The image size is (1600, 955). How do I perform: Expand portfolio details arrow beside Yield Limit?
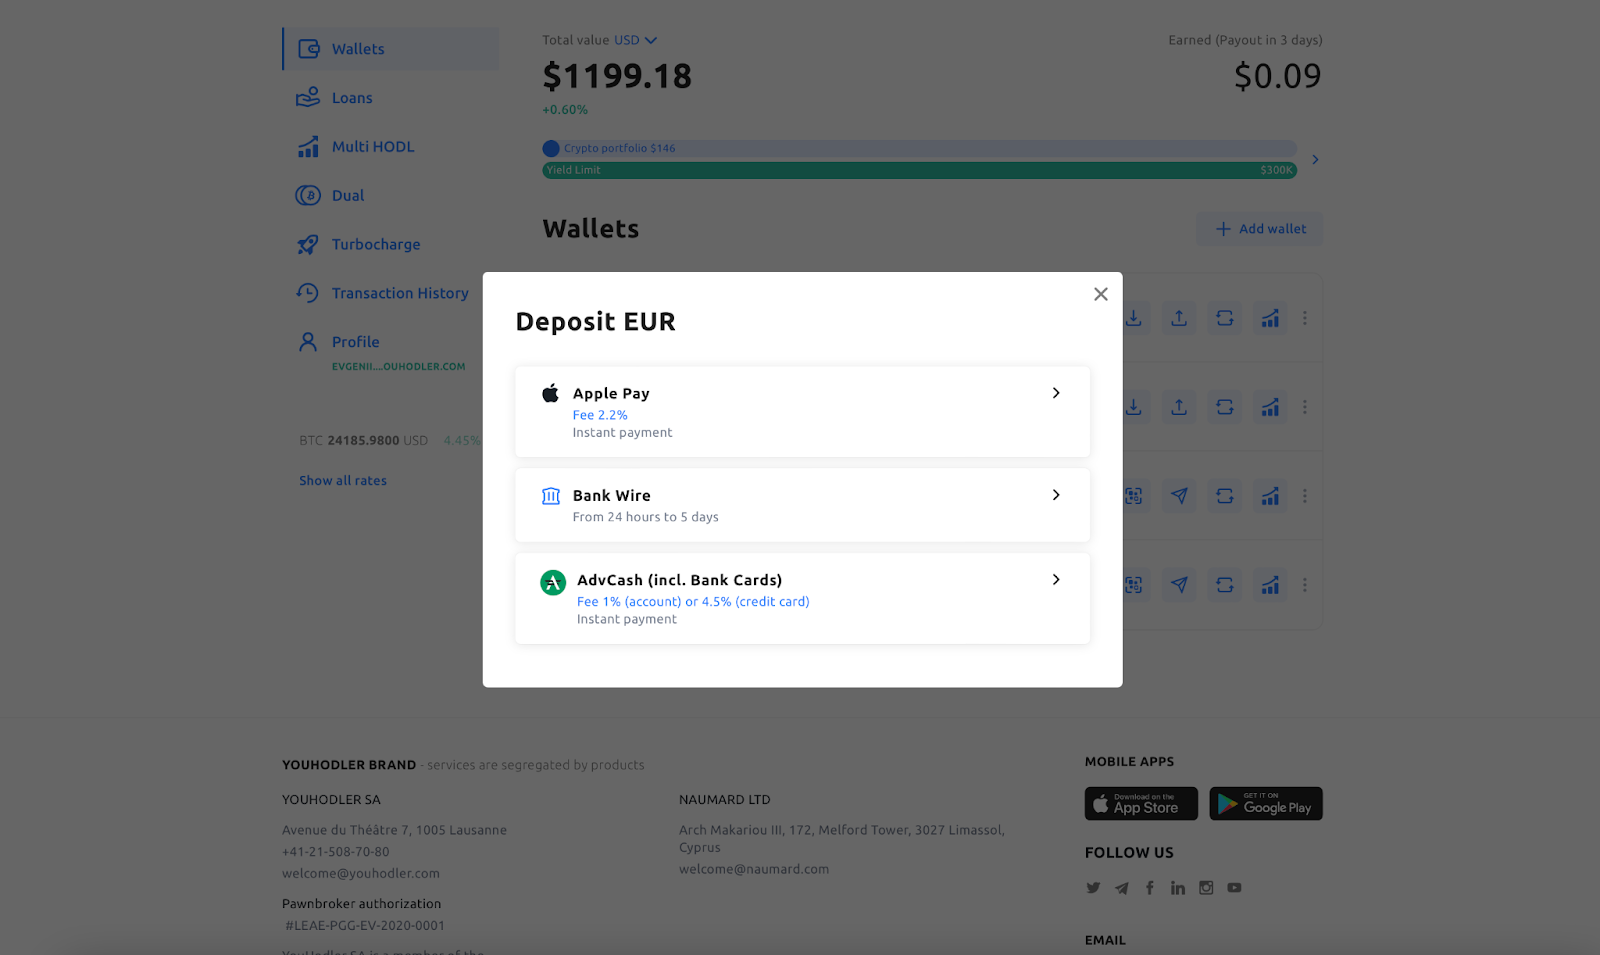coord(1315,159)
